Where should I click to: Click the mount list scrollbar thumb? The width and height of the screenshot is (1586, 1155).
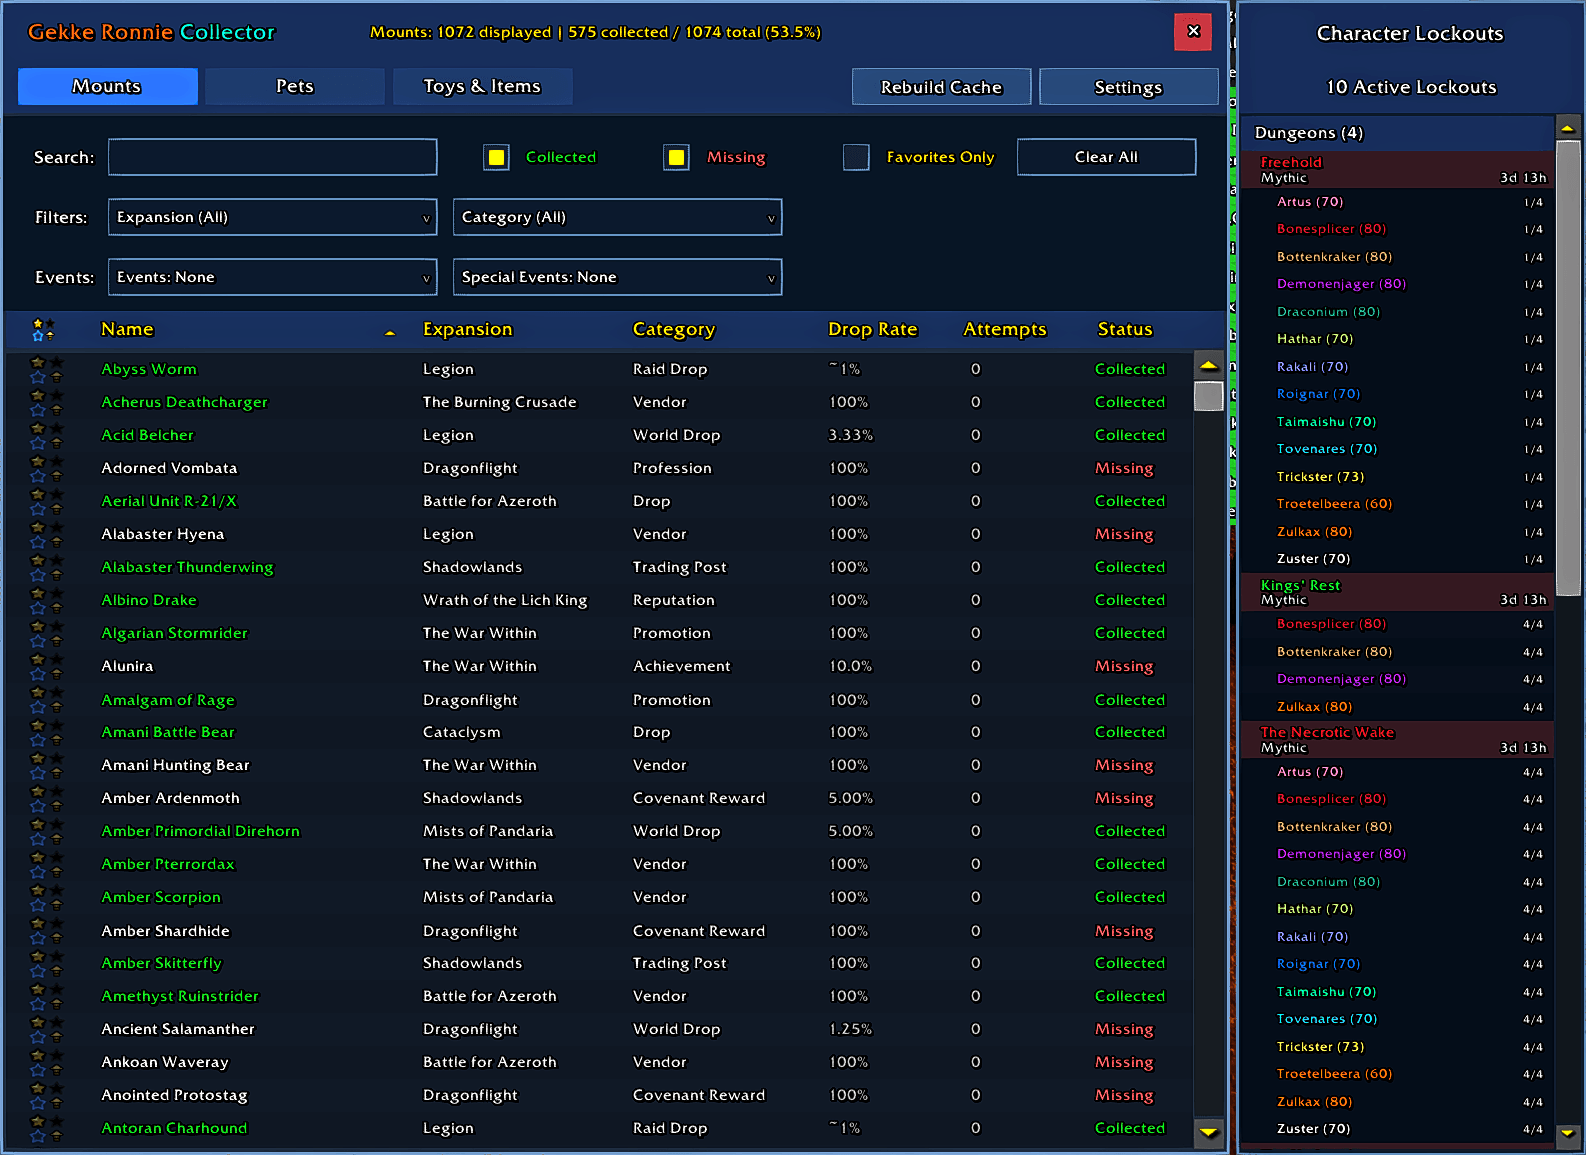pyautogui.click(x=1209, y=396)
